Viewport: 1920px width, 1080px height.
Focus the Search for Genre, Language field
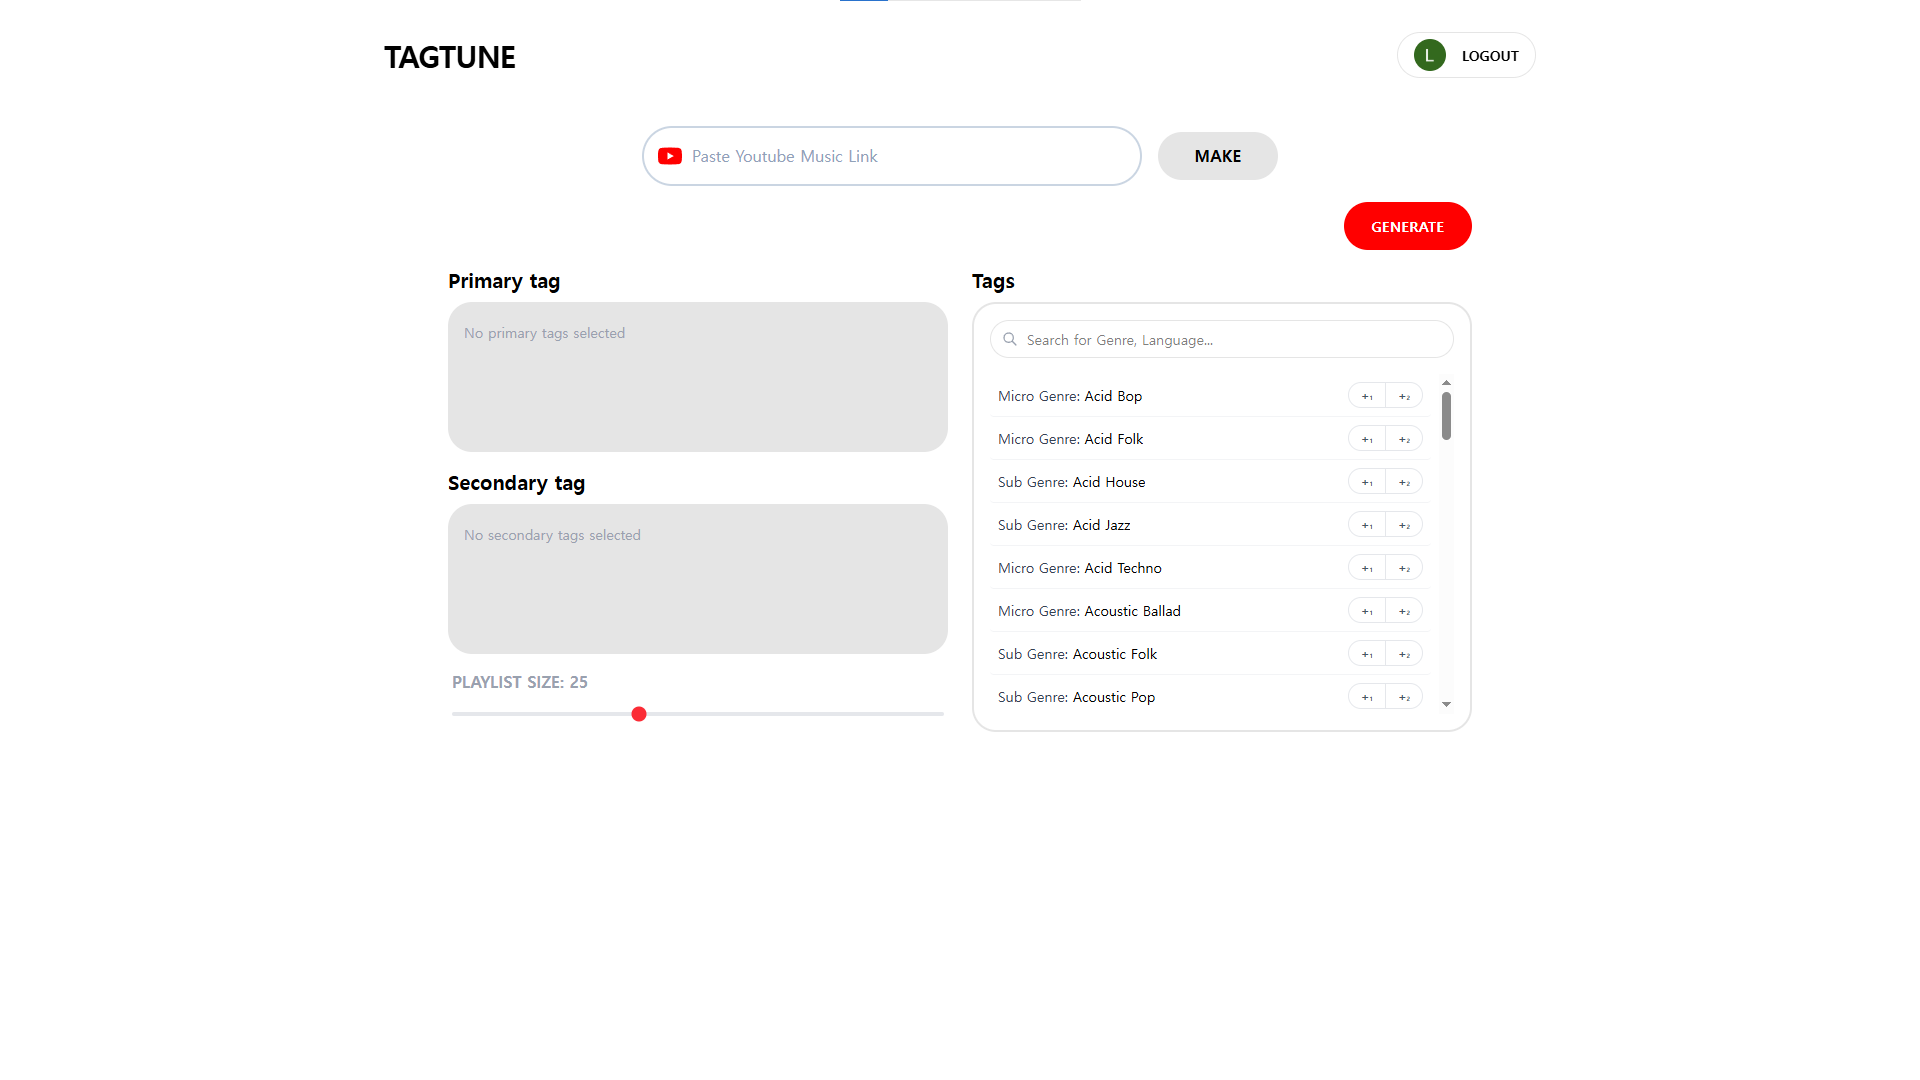coord(1221,340)
